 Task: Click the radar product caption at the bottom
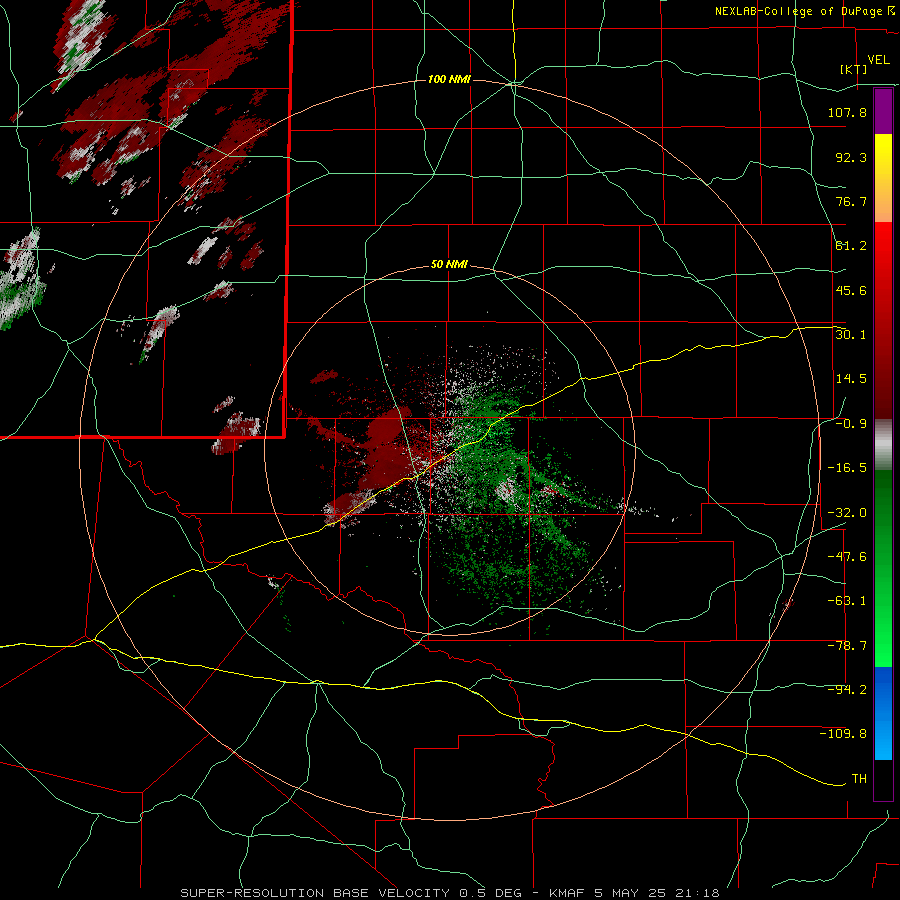click(x=450, y=893)
